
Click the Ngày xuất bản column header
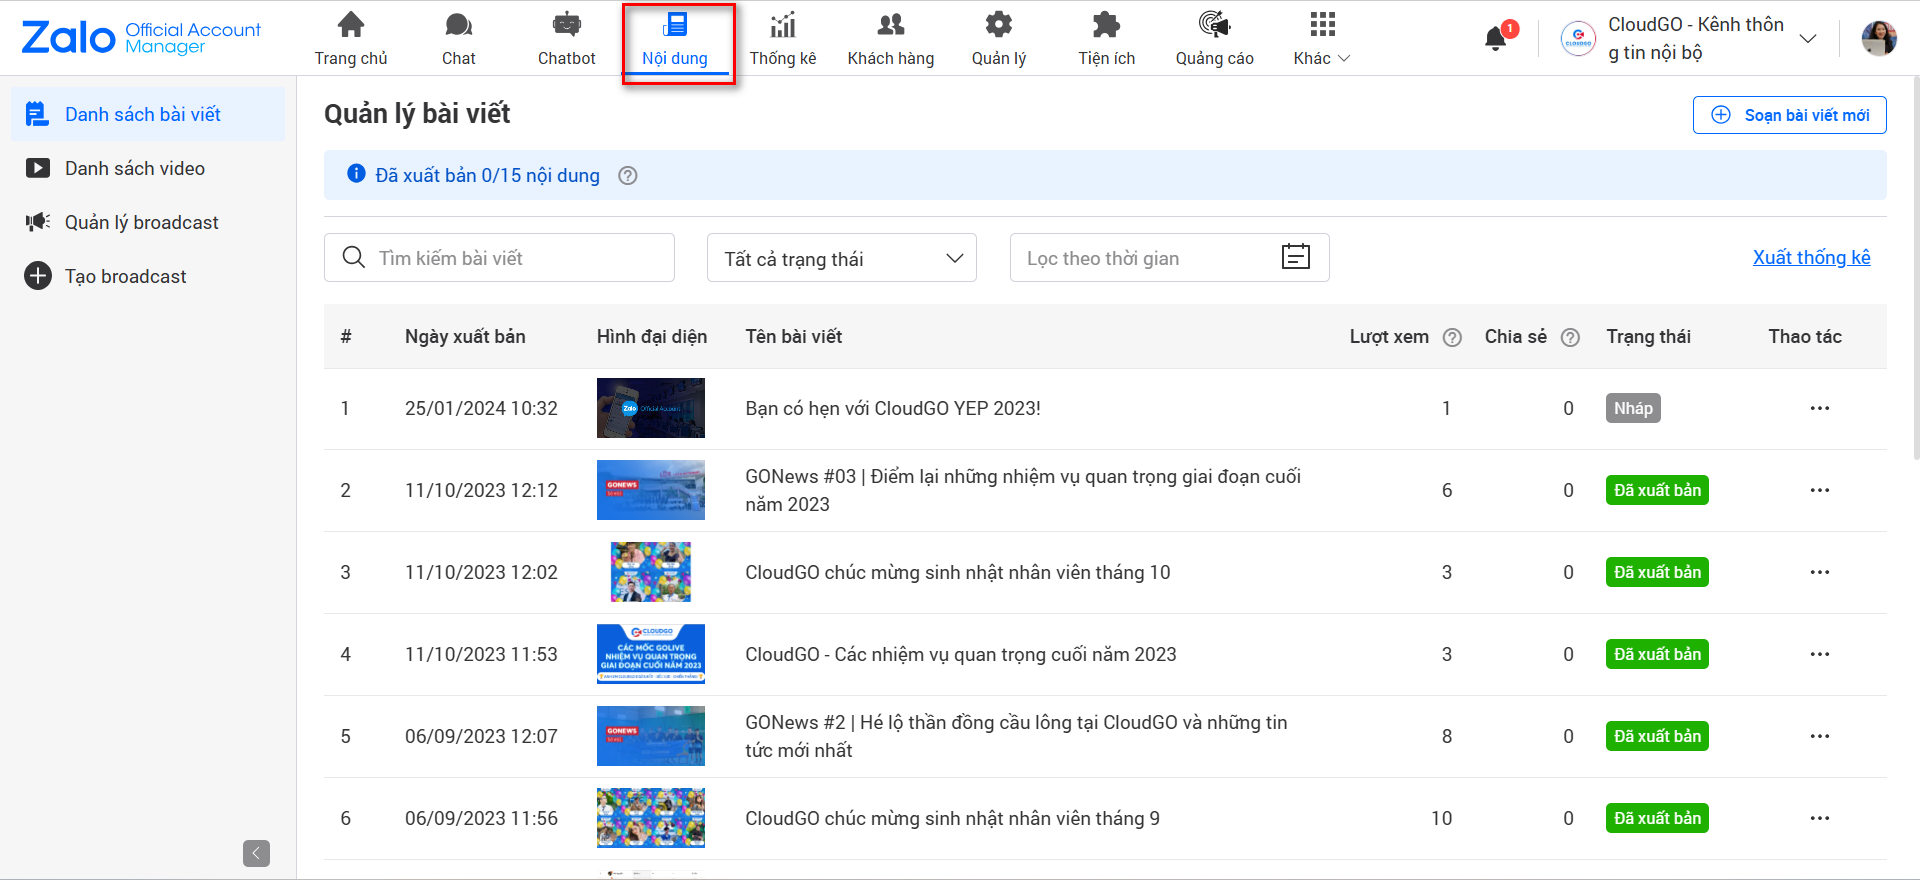465,337
